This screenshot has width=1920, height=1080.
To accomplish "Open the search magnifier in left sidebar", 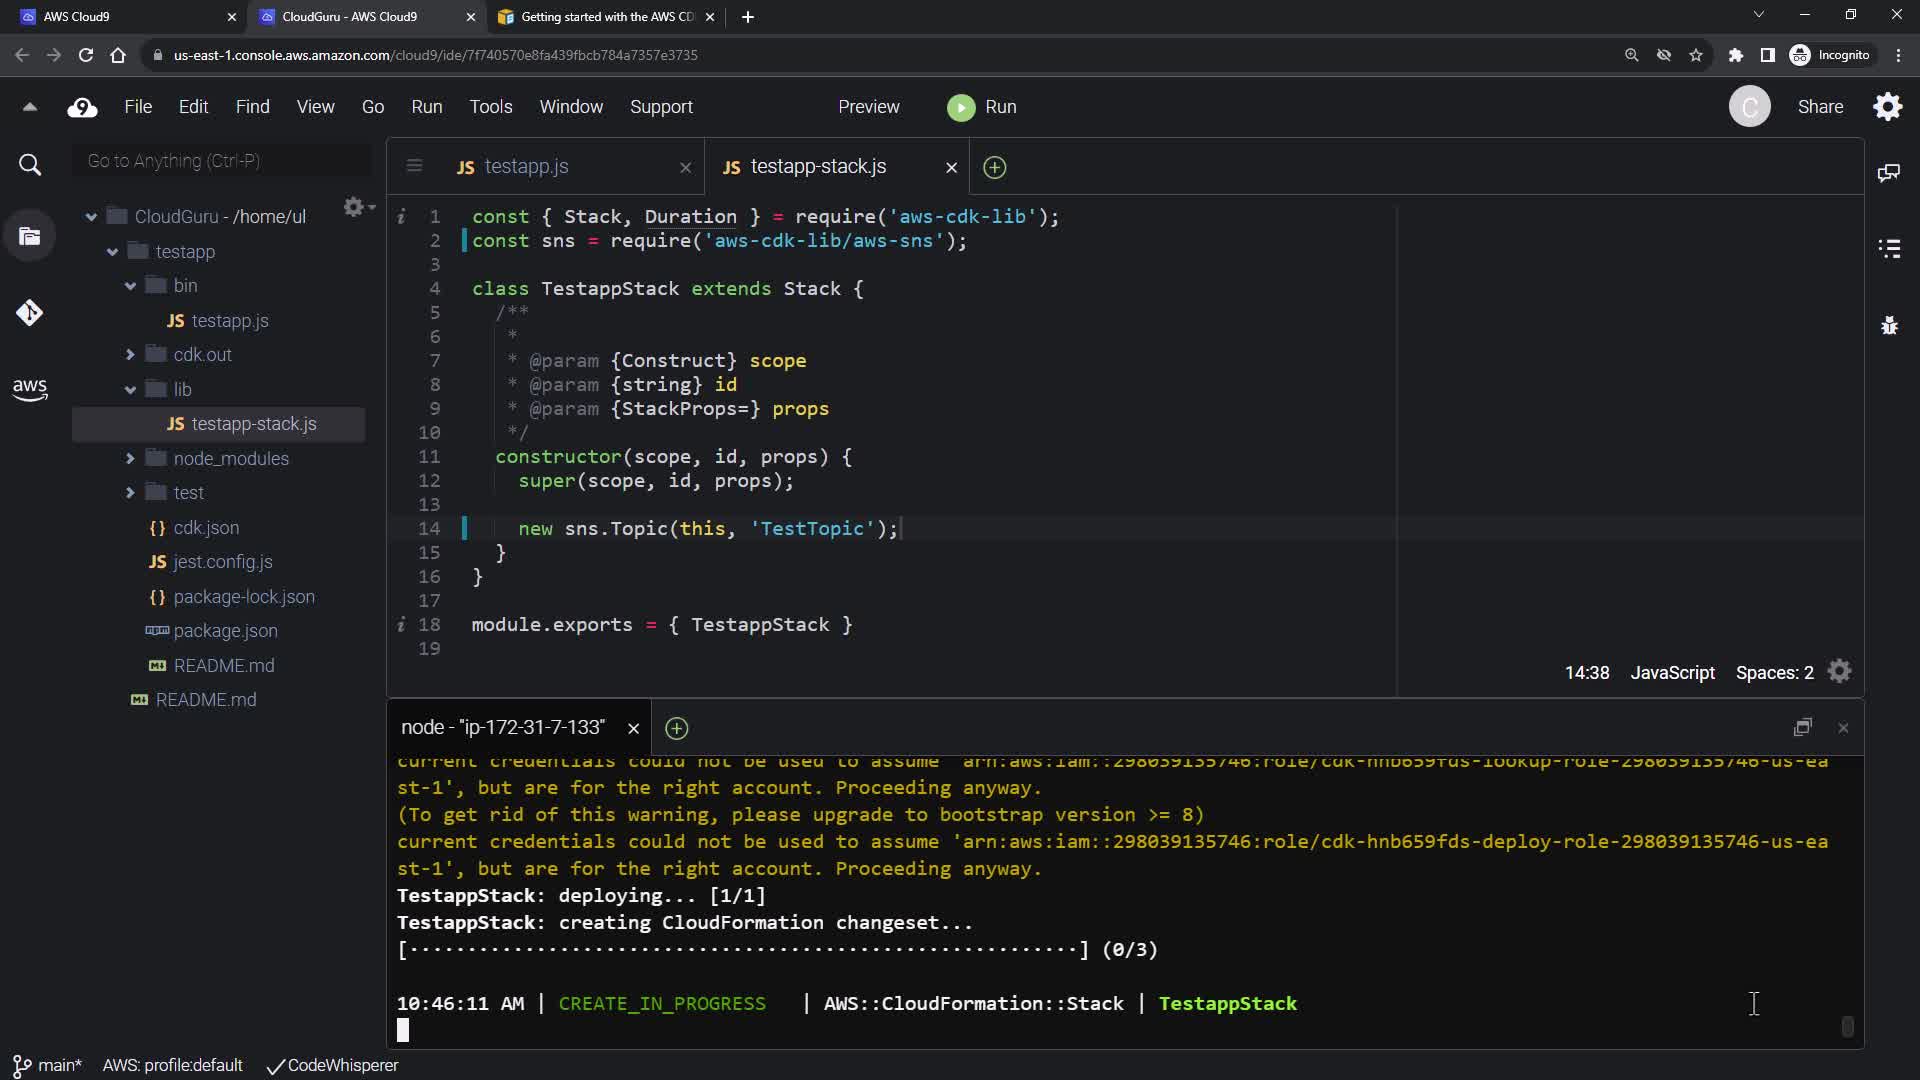I will pos(30,165).
